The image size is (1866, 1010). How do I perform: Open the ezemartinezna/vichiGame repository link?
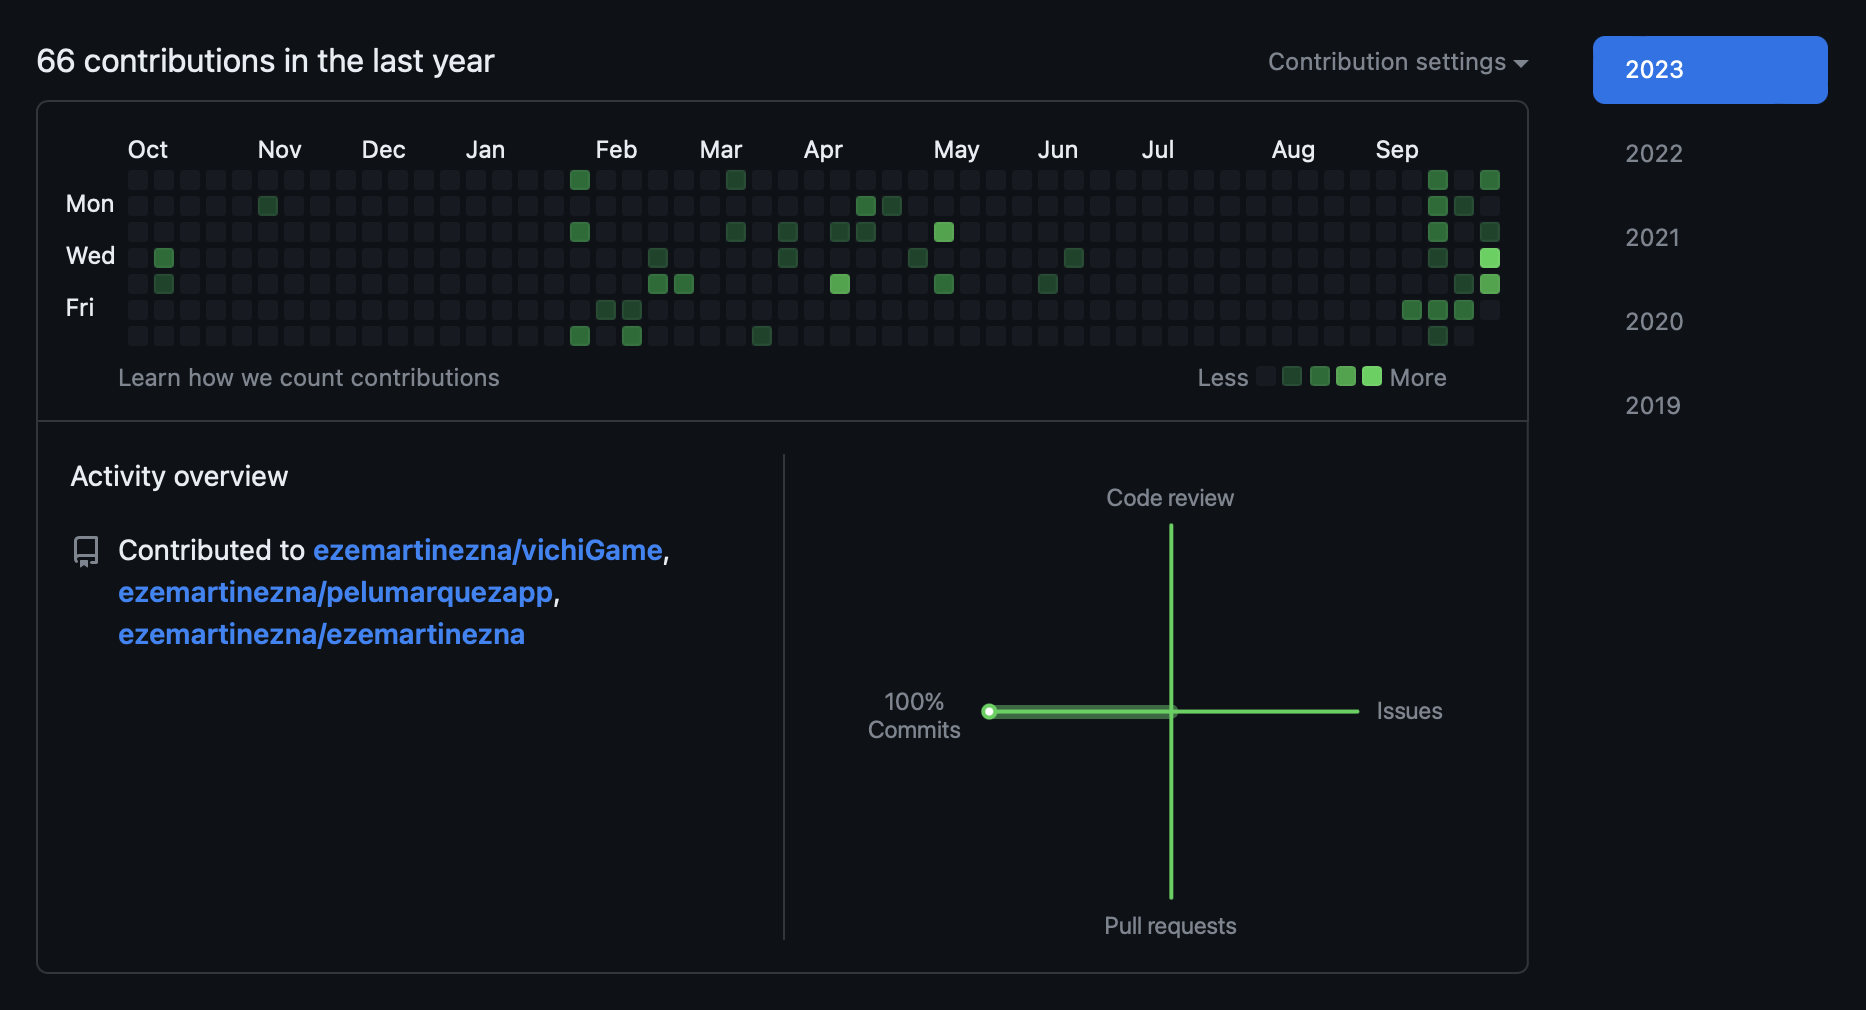pyautogui.click(x=488, y=550)
